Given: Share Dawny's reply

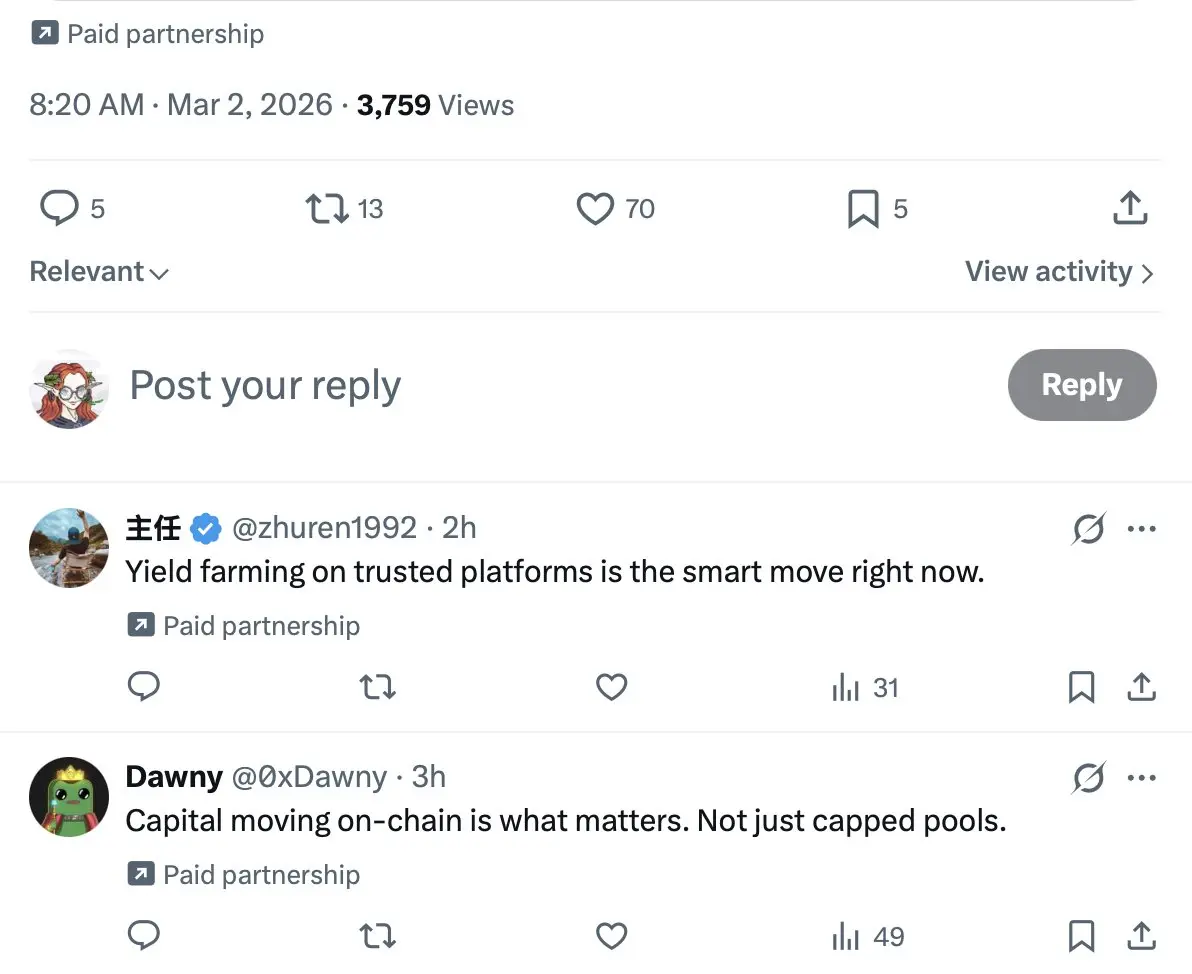Looking at the screenshot, I should (1141, 936).
